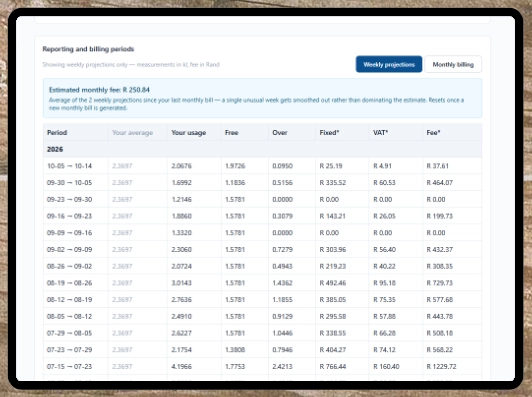
Task: Click usage value 1.6992
Action: click(x=182, y=183)
